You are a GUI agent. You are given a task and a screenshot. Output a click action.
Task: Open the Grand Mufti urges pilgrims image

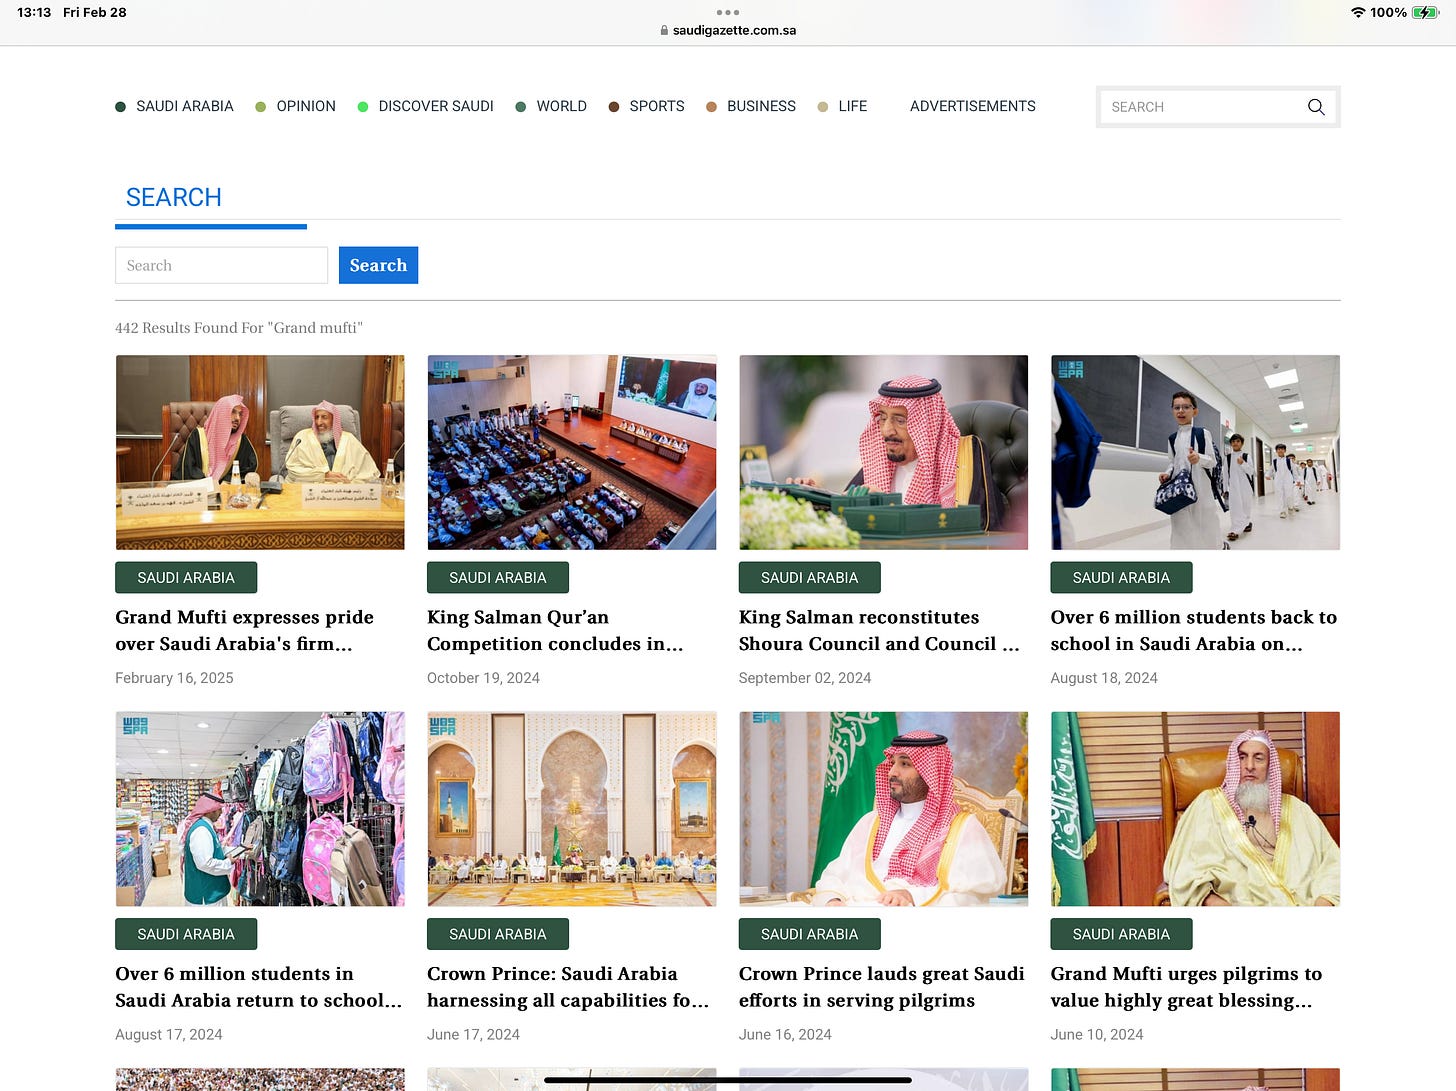point(1195,809)
